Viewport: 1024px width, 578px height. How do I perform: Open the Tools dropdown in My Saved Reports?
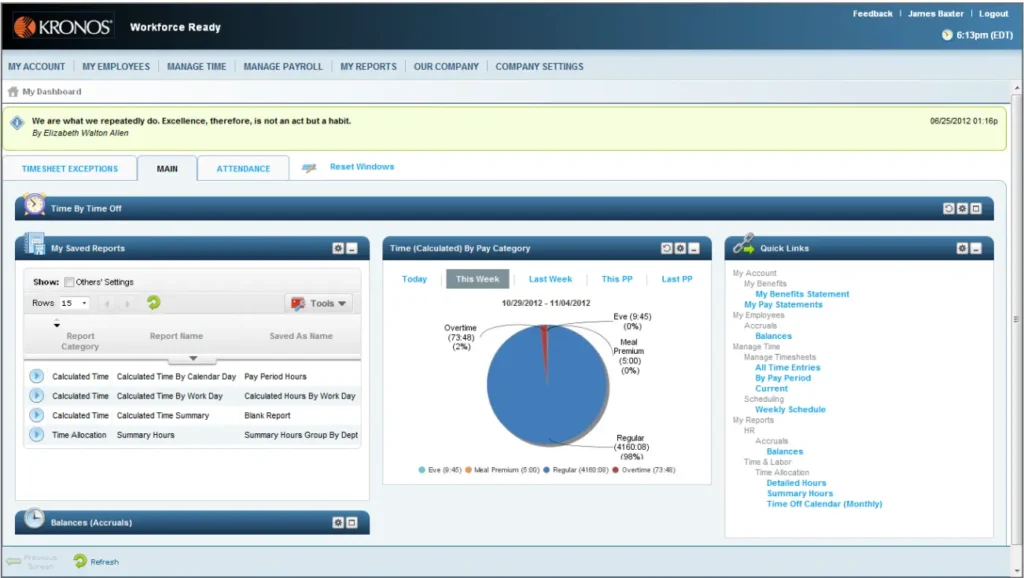point(319,302)
